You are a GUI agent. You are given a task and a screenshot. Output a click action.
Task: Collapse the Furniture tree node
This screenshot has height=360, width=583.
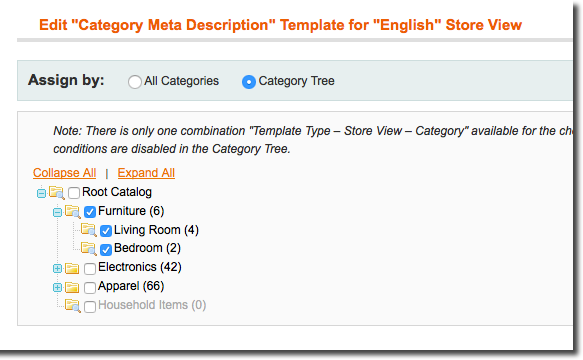click(x=57, y=212)
